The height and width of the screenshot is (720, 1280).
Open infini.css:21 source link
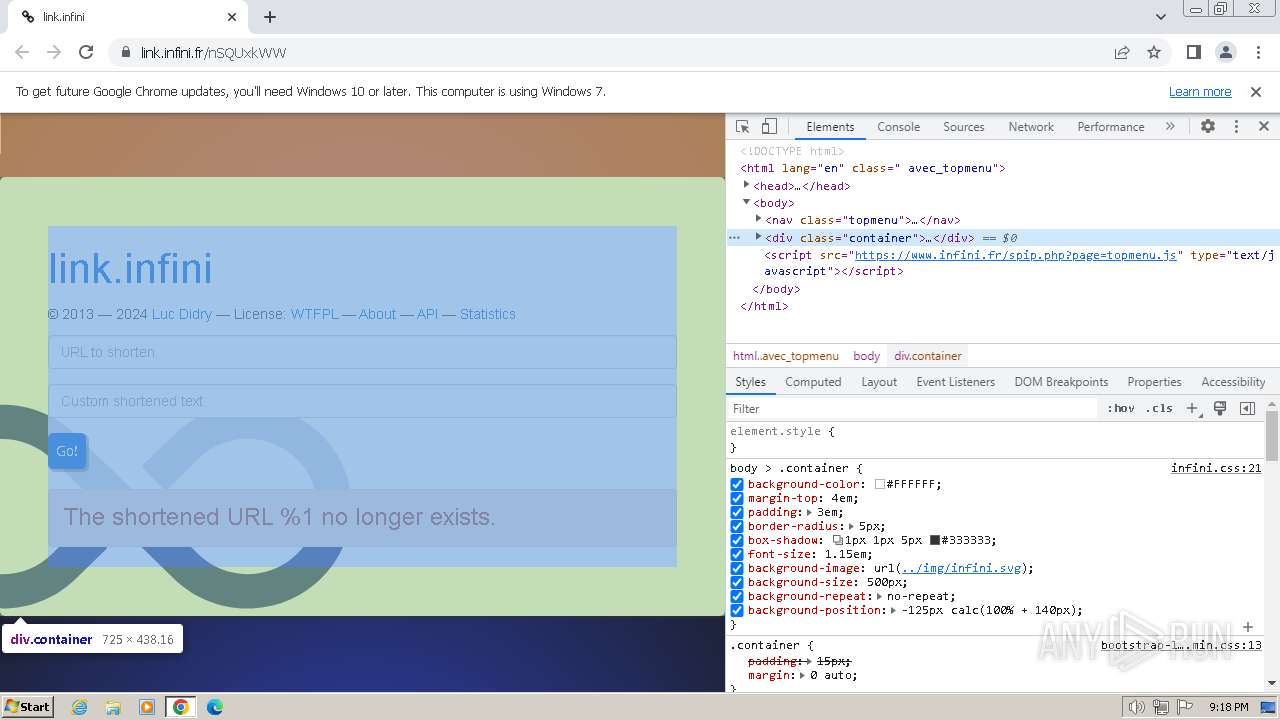pyautogui.click(x=1216, y=468)
